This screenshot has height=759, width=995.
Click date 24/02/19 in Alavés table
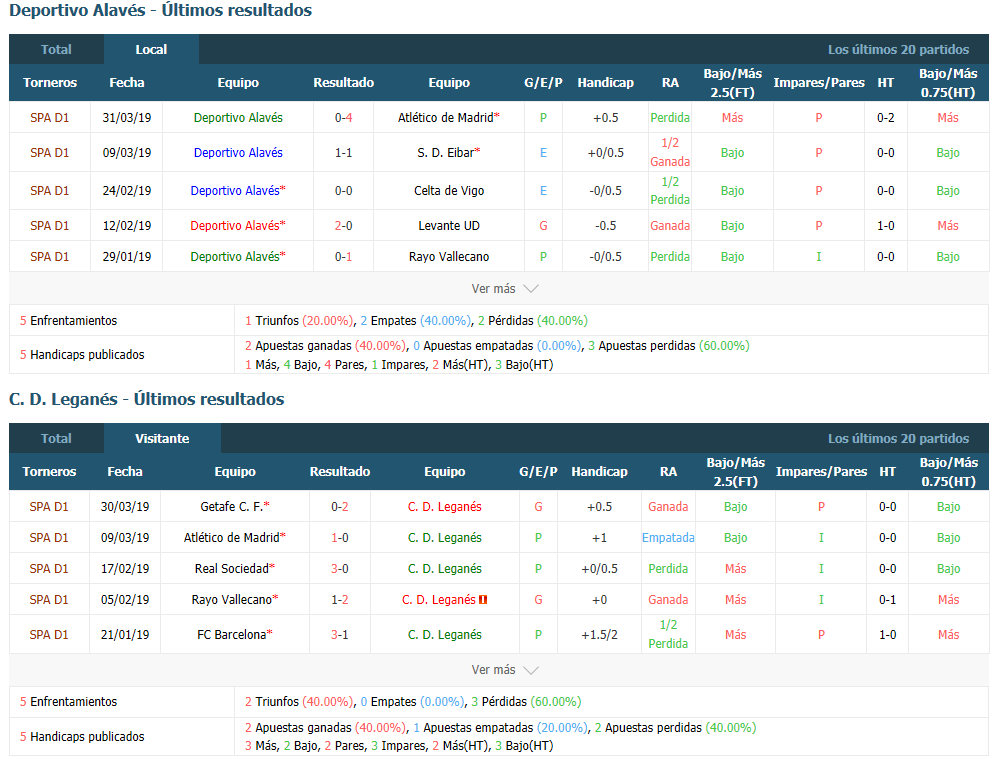[x=127, y=191]
